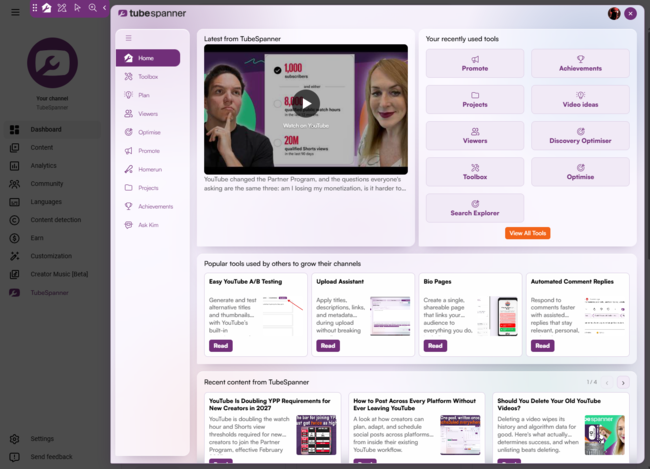This screenshot has height=469, width=650.
Task: Click the channel avatar in Studio sidebar
Action: pos(52,63)
